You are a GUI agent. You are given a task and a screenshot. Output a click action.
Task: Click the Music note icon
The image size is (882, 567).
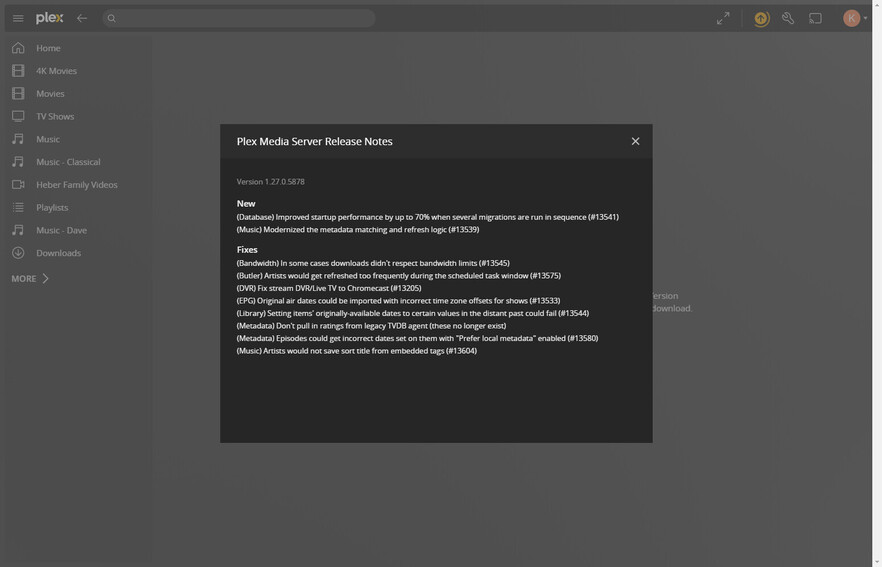[18, 139]
